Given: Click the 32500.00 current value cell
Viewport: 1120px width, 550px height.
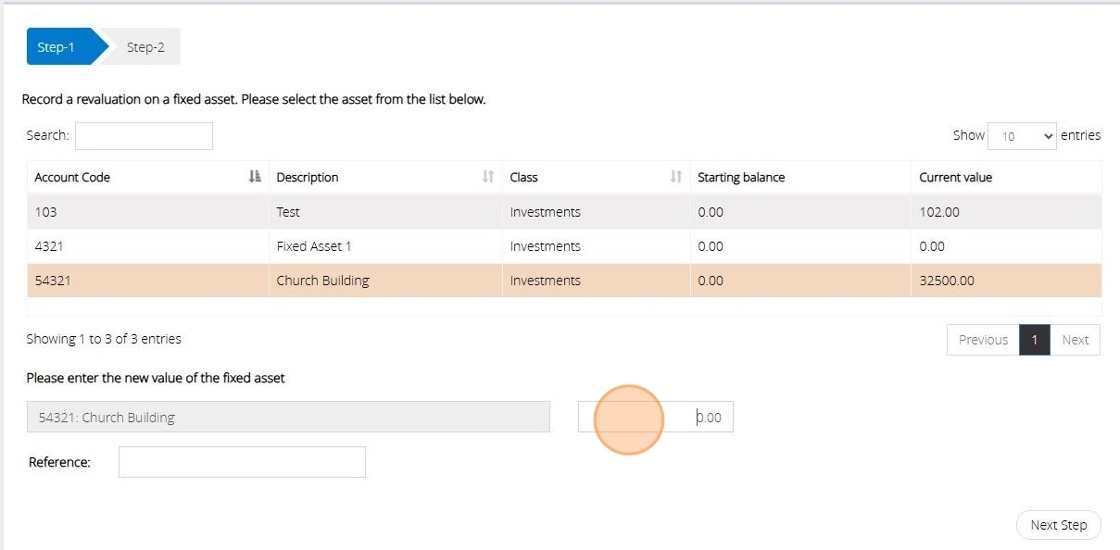Looking at the screenshot, I should [x=946, y=281].
